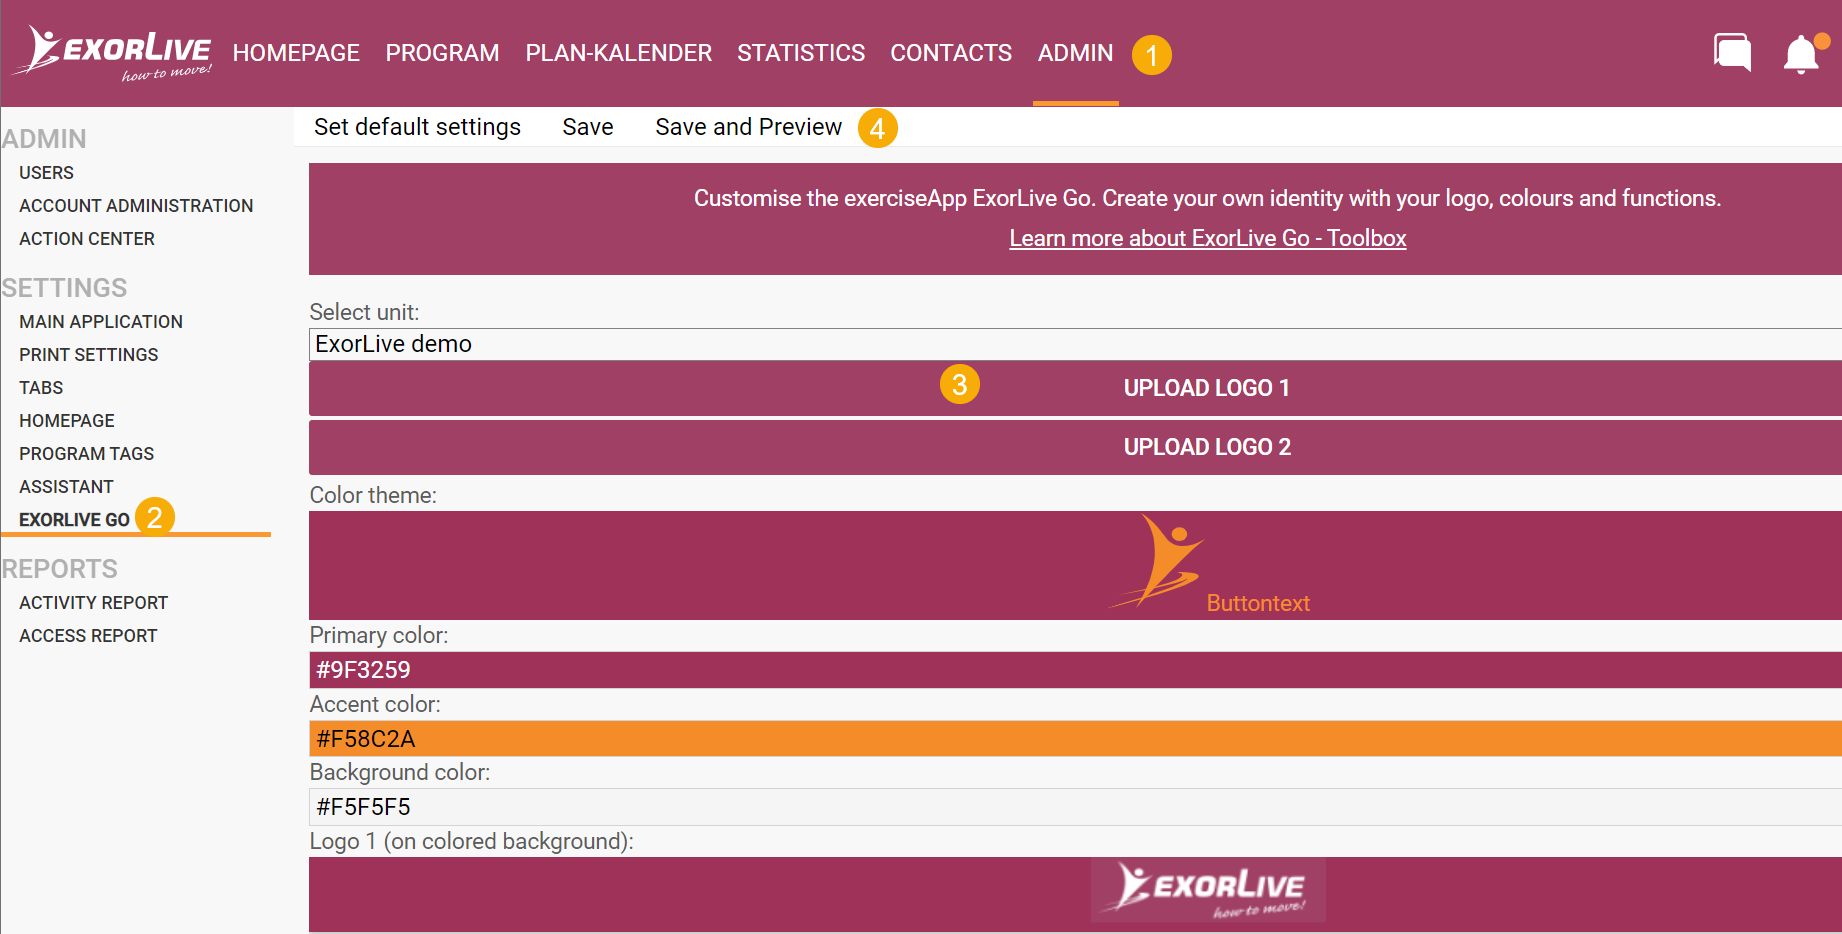Open Homepage settings in sidebar
1842x934 pixels.
[67, 421]
